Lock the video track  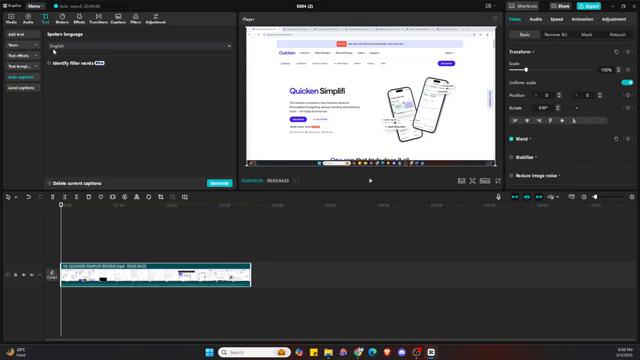(x=16, y=275)
